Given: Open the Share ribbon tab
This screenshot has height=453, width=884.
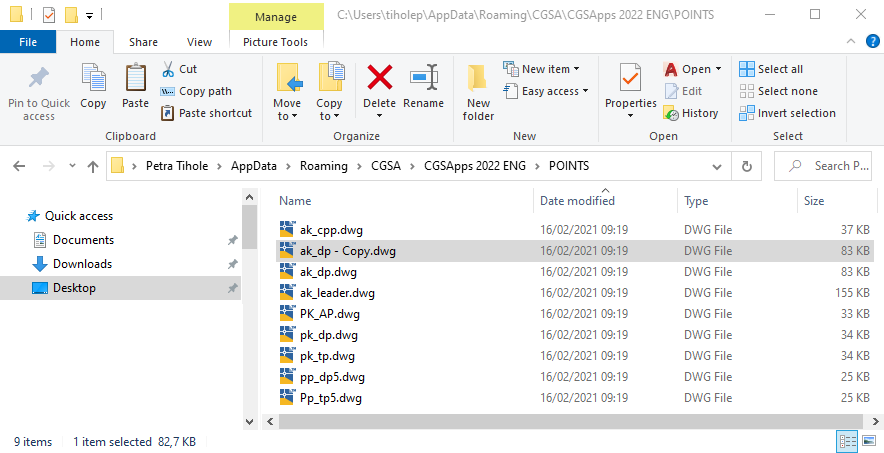Looking at the screenshot, I should (143, 42).
